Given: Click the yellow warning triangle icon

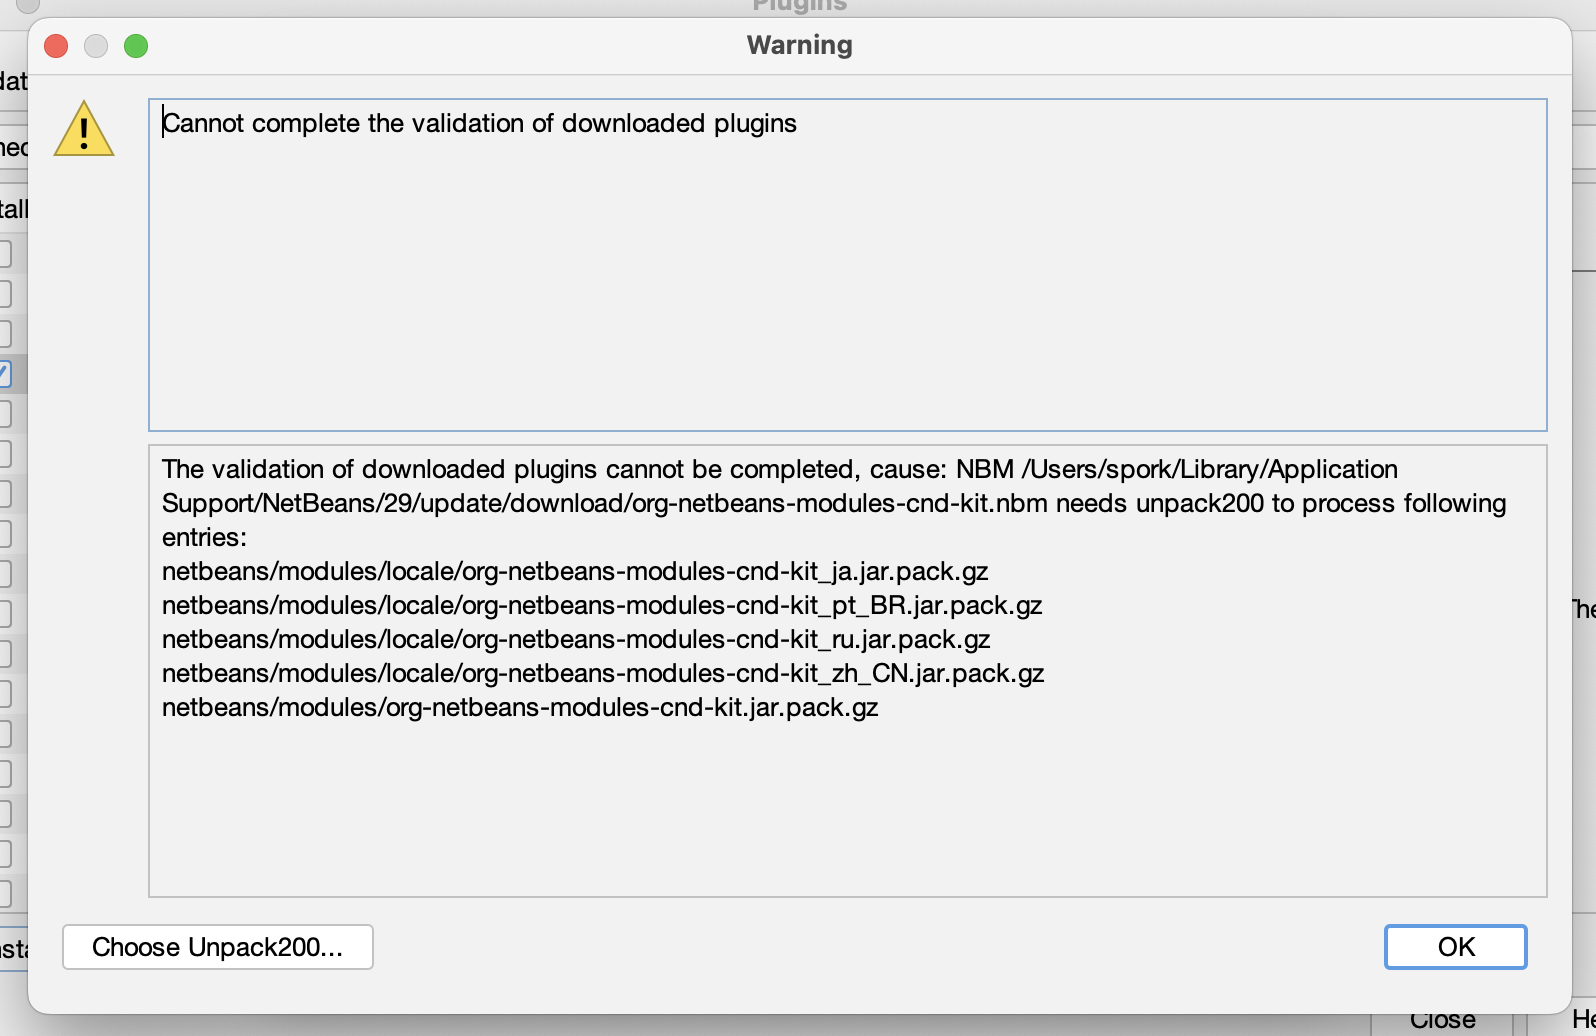Looking at the screenshot, I should [x=84, y=129].
